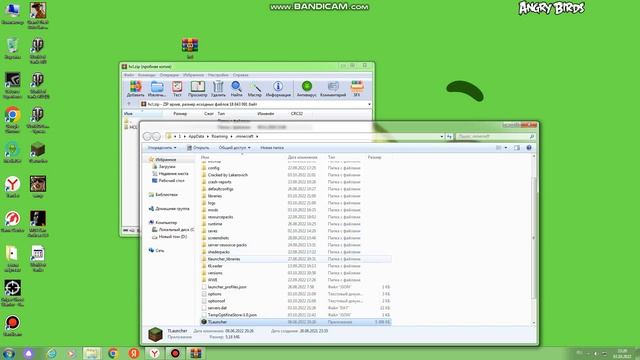Click the Roaming breadcrumb in the address bar

[220, 136]
